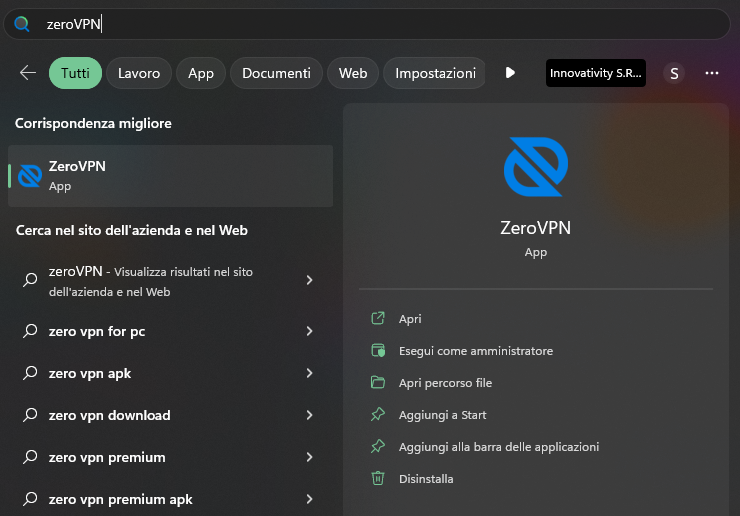Expand chevron for 'zero vpn premium apk'
The image size is (740, 516).
point(310,499)
